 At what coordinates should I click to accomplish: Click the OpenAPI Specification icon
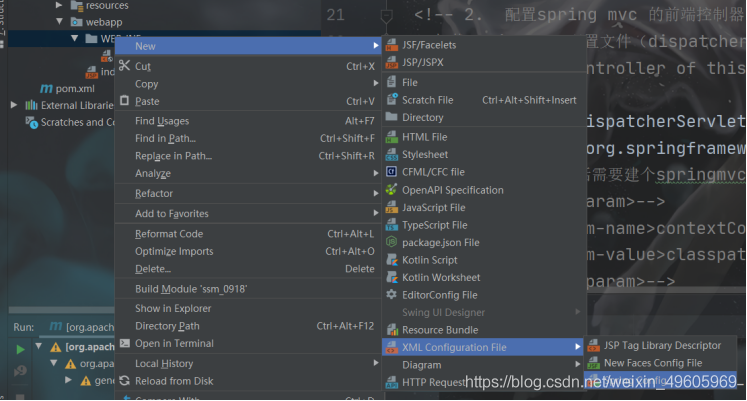click(392, 190)
